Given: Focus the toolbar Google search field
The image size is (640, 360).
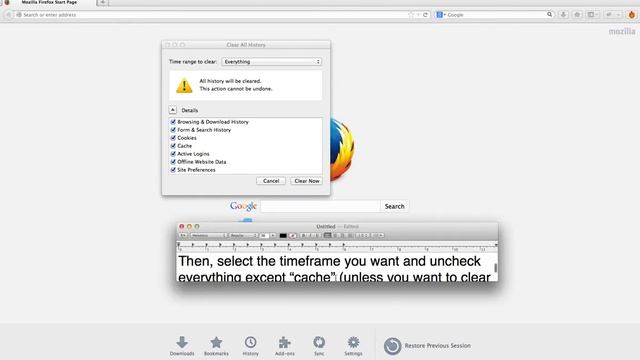Looking at the screenshot, I should click(496, 15).
